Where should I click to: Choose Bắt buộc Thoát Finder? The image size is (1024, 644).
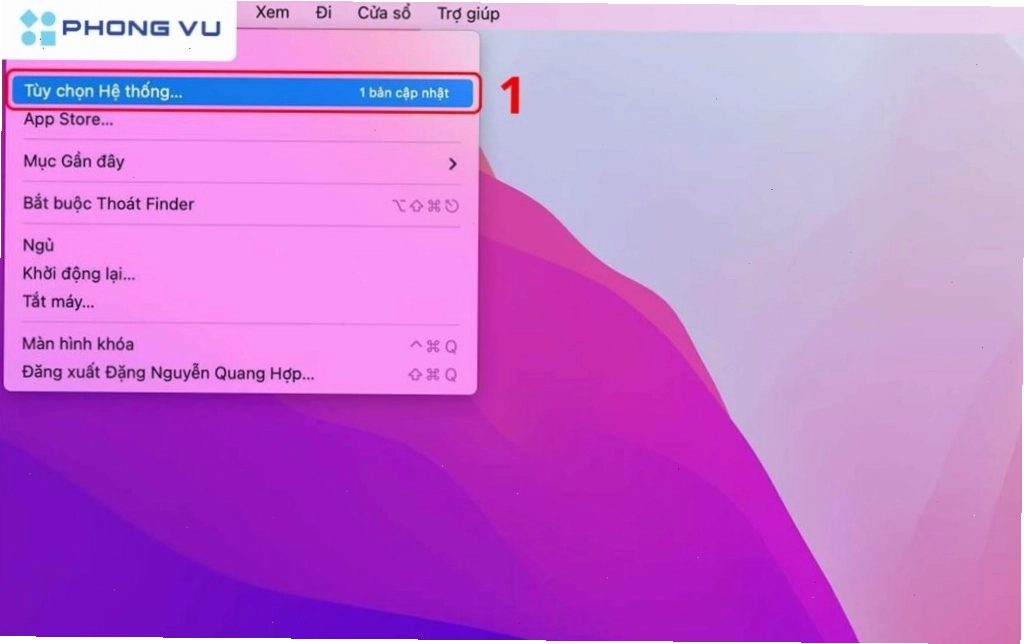tap(242, 204)
